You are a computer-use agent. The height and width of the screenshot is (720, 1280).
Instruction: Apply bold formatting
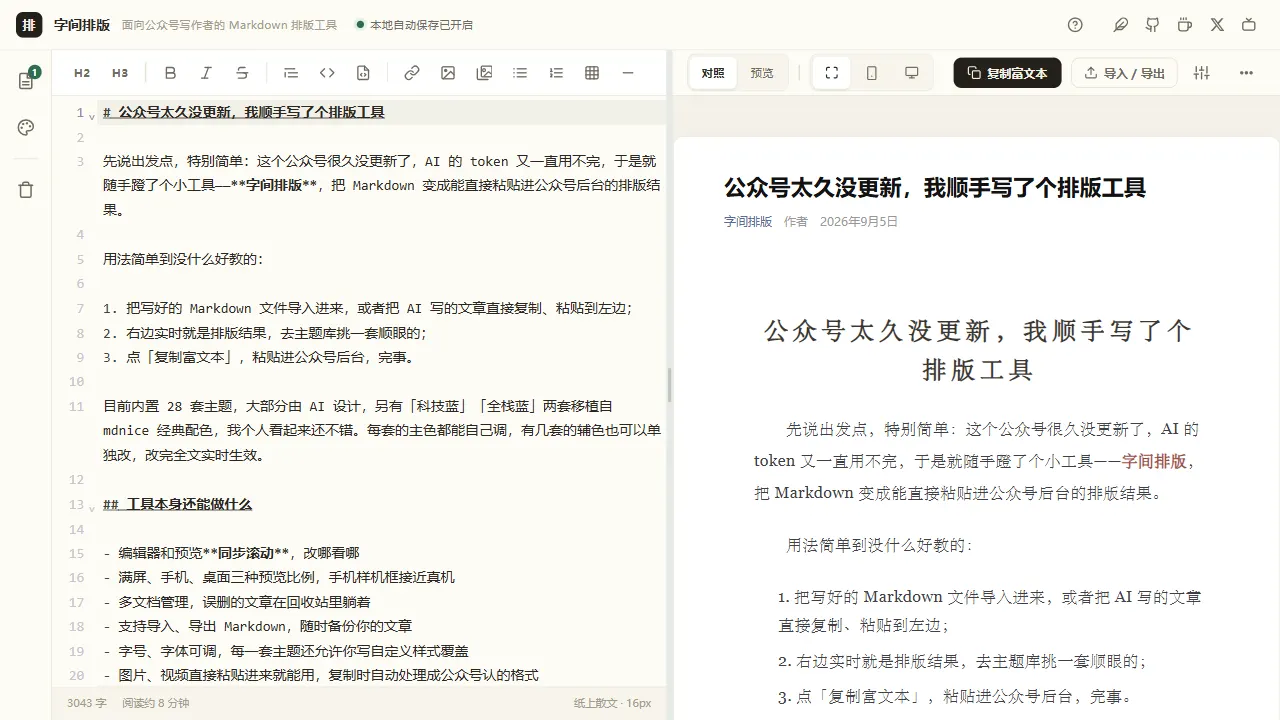click(170, 73)
